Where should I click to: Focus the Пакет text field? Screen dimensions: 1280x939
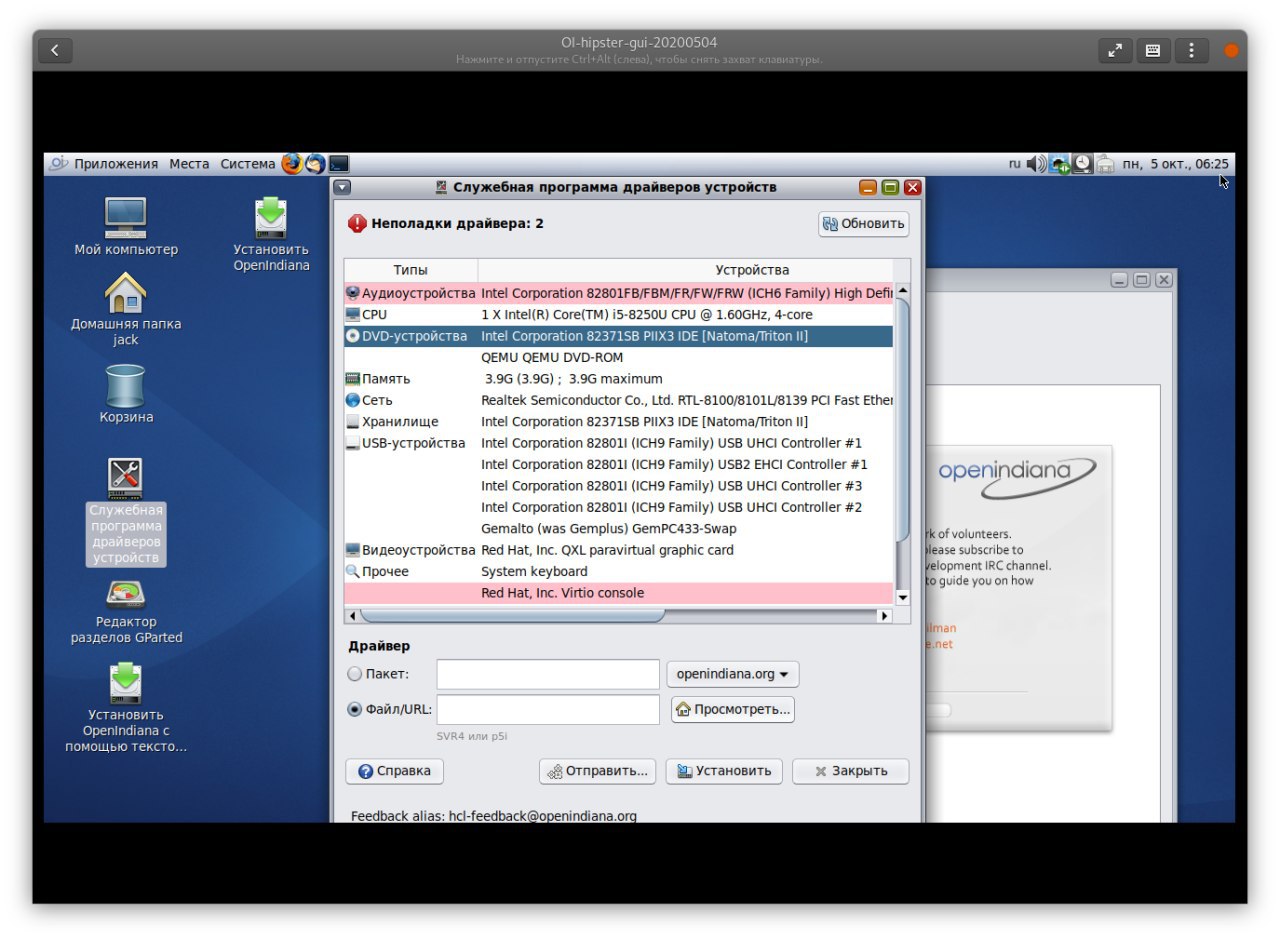pyautogui.click(x=548, y=674)
